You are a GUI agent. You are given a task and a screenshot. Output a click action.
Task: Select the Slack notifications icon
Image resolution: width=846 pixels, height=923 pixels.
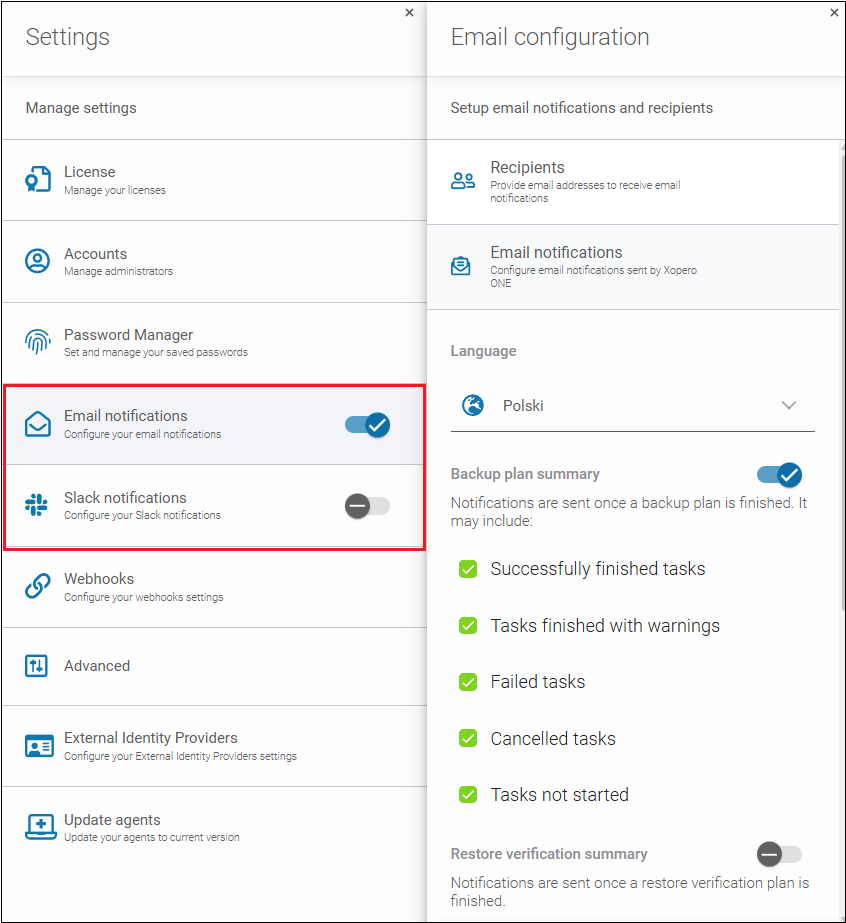tap(37, 505)
